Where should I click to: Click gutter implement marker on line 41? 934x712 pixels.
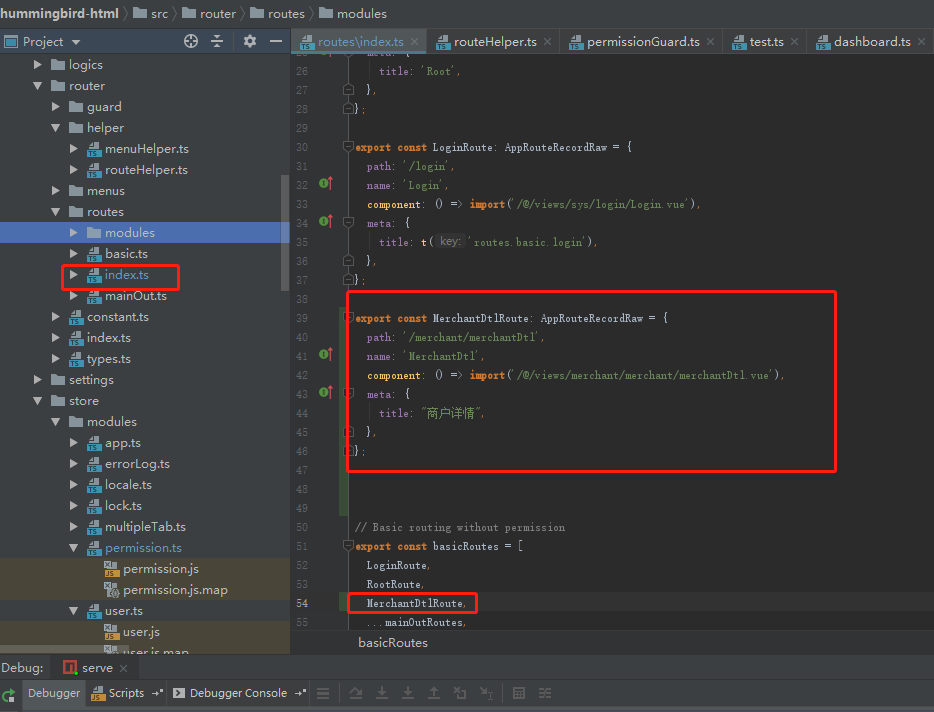(x=325, y=355)
